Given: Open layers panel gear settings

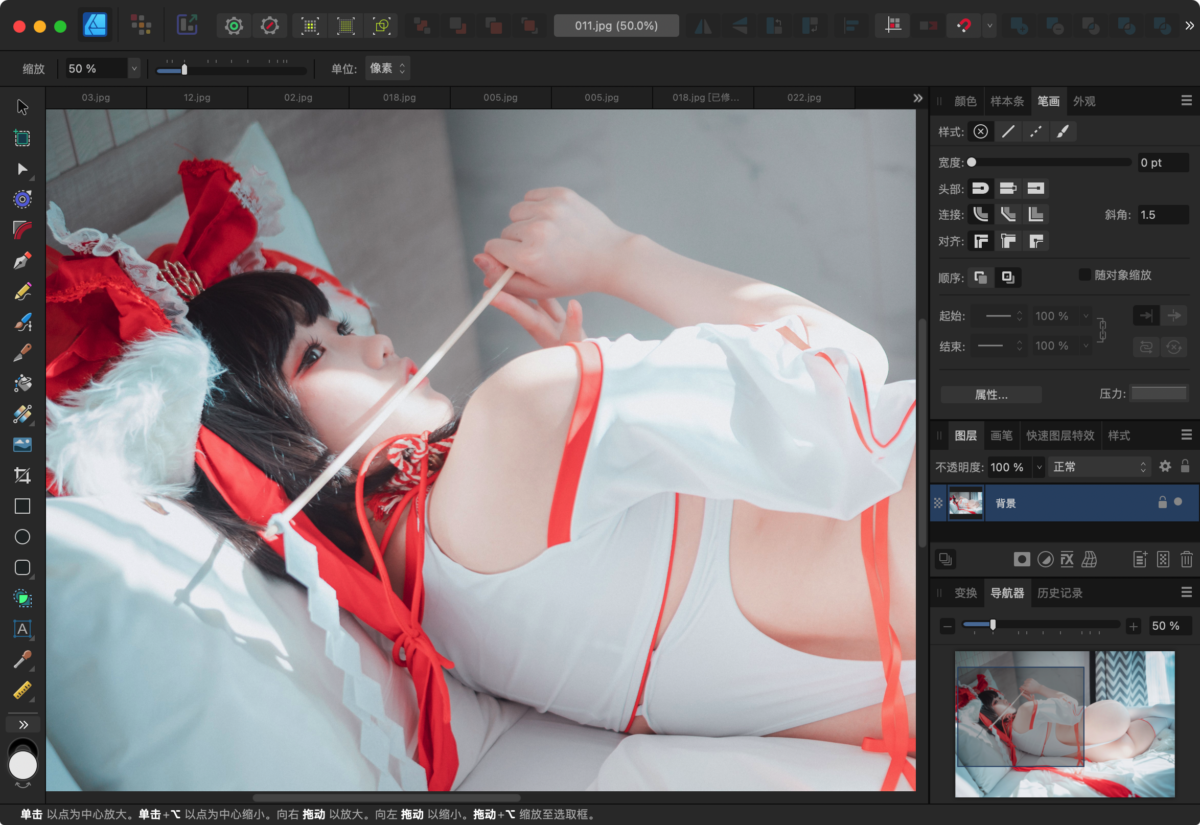Looking at the screenshot, I should [1165, 466].
